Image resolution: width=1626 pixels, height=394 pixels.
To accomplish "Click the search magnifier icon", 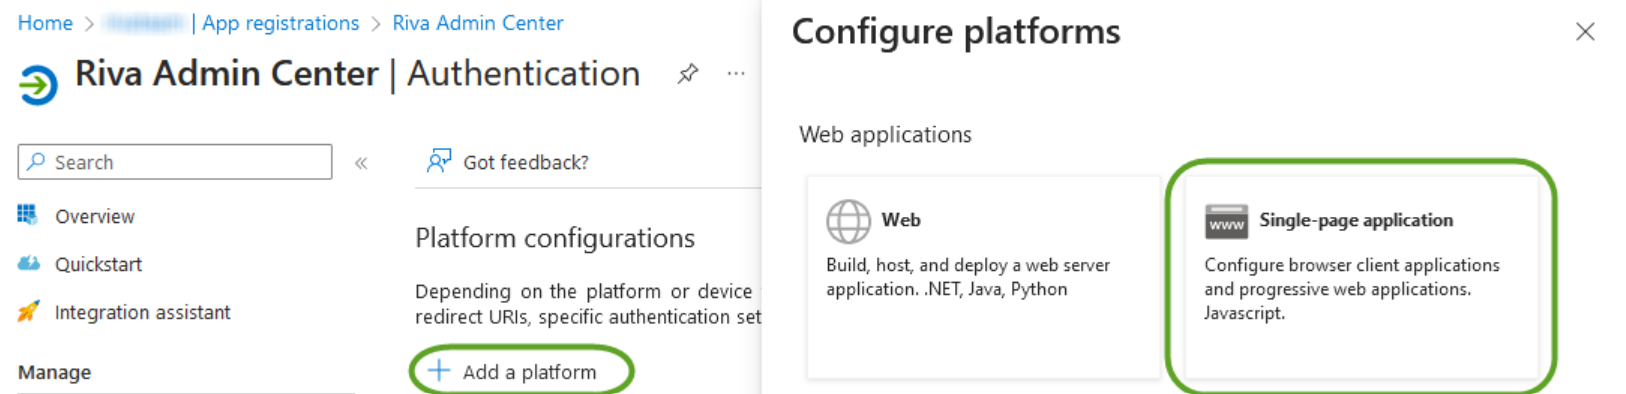I will 37,161.
